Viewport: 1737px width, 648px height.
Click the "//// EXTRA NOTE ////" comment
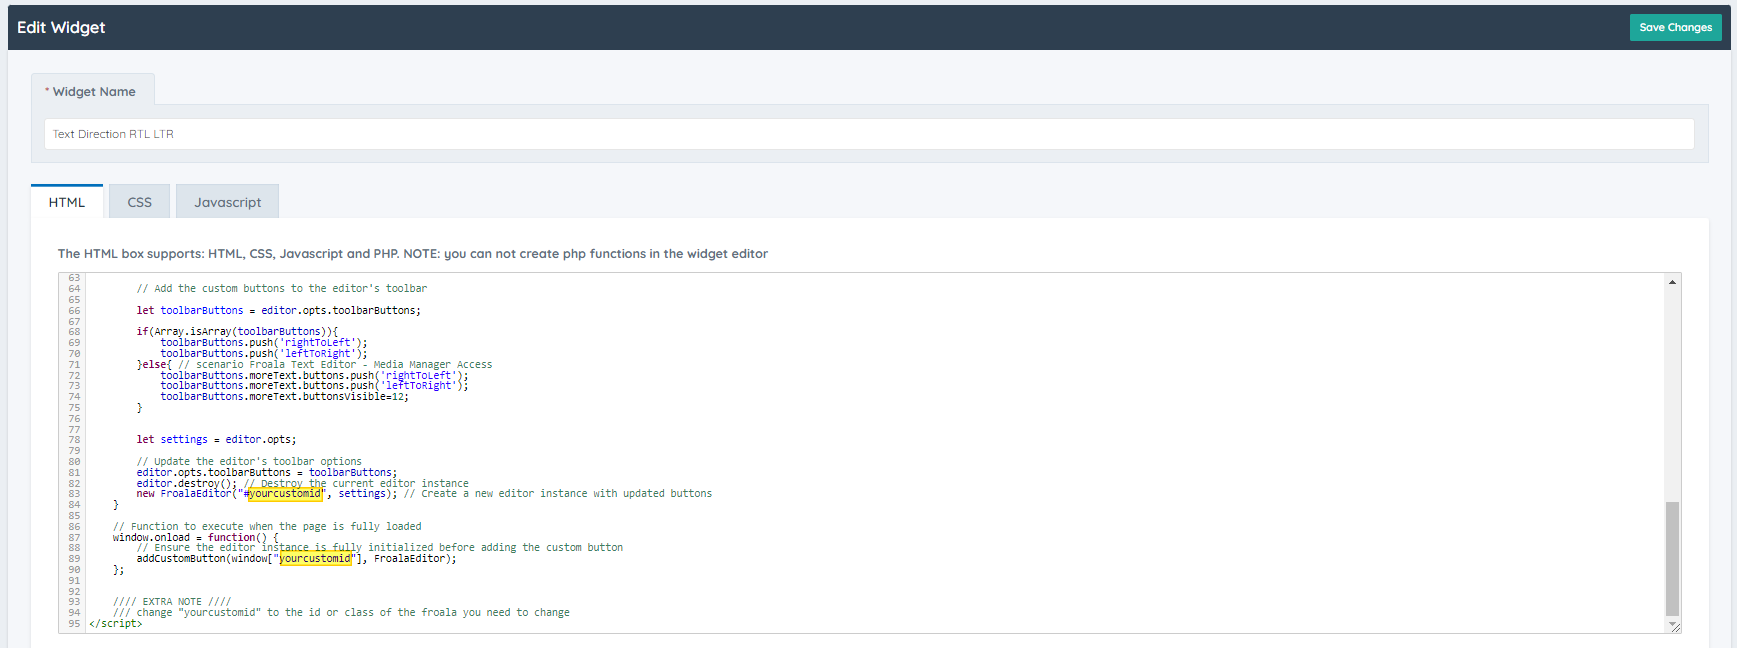point(172,602)
